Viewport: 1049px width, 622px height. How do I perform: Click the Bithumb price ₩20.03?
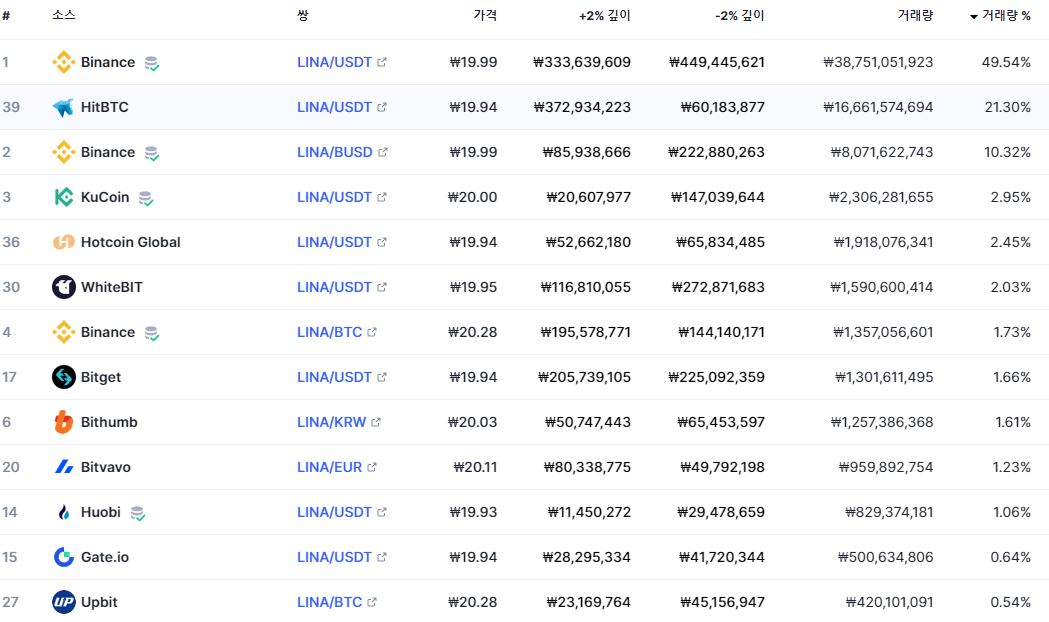[x=472, y=422]
